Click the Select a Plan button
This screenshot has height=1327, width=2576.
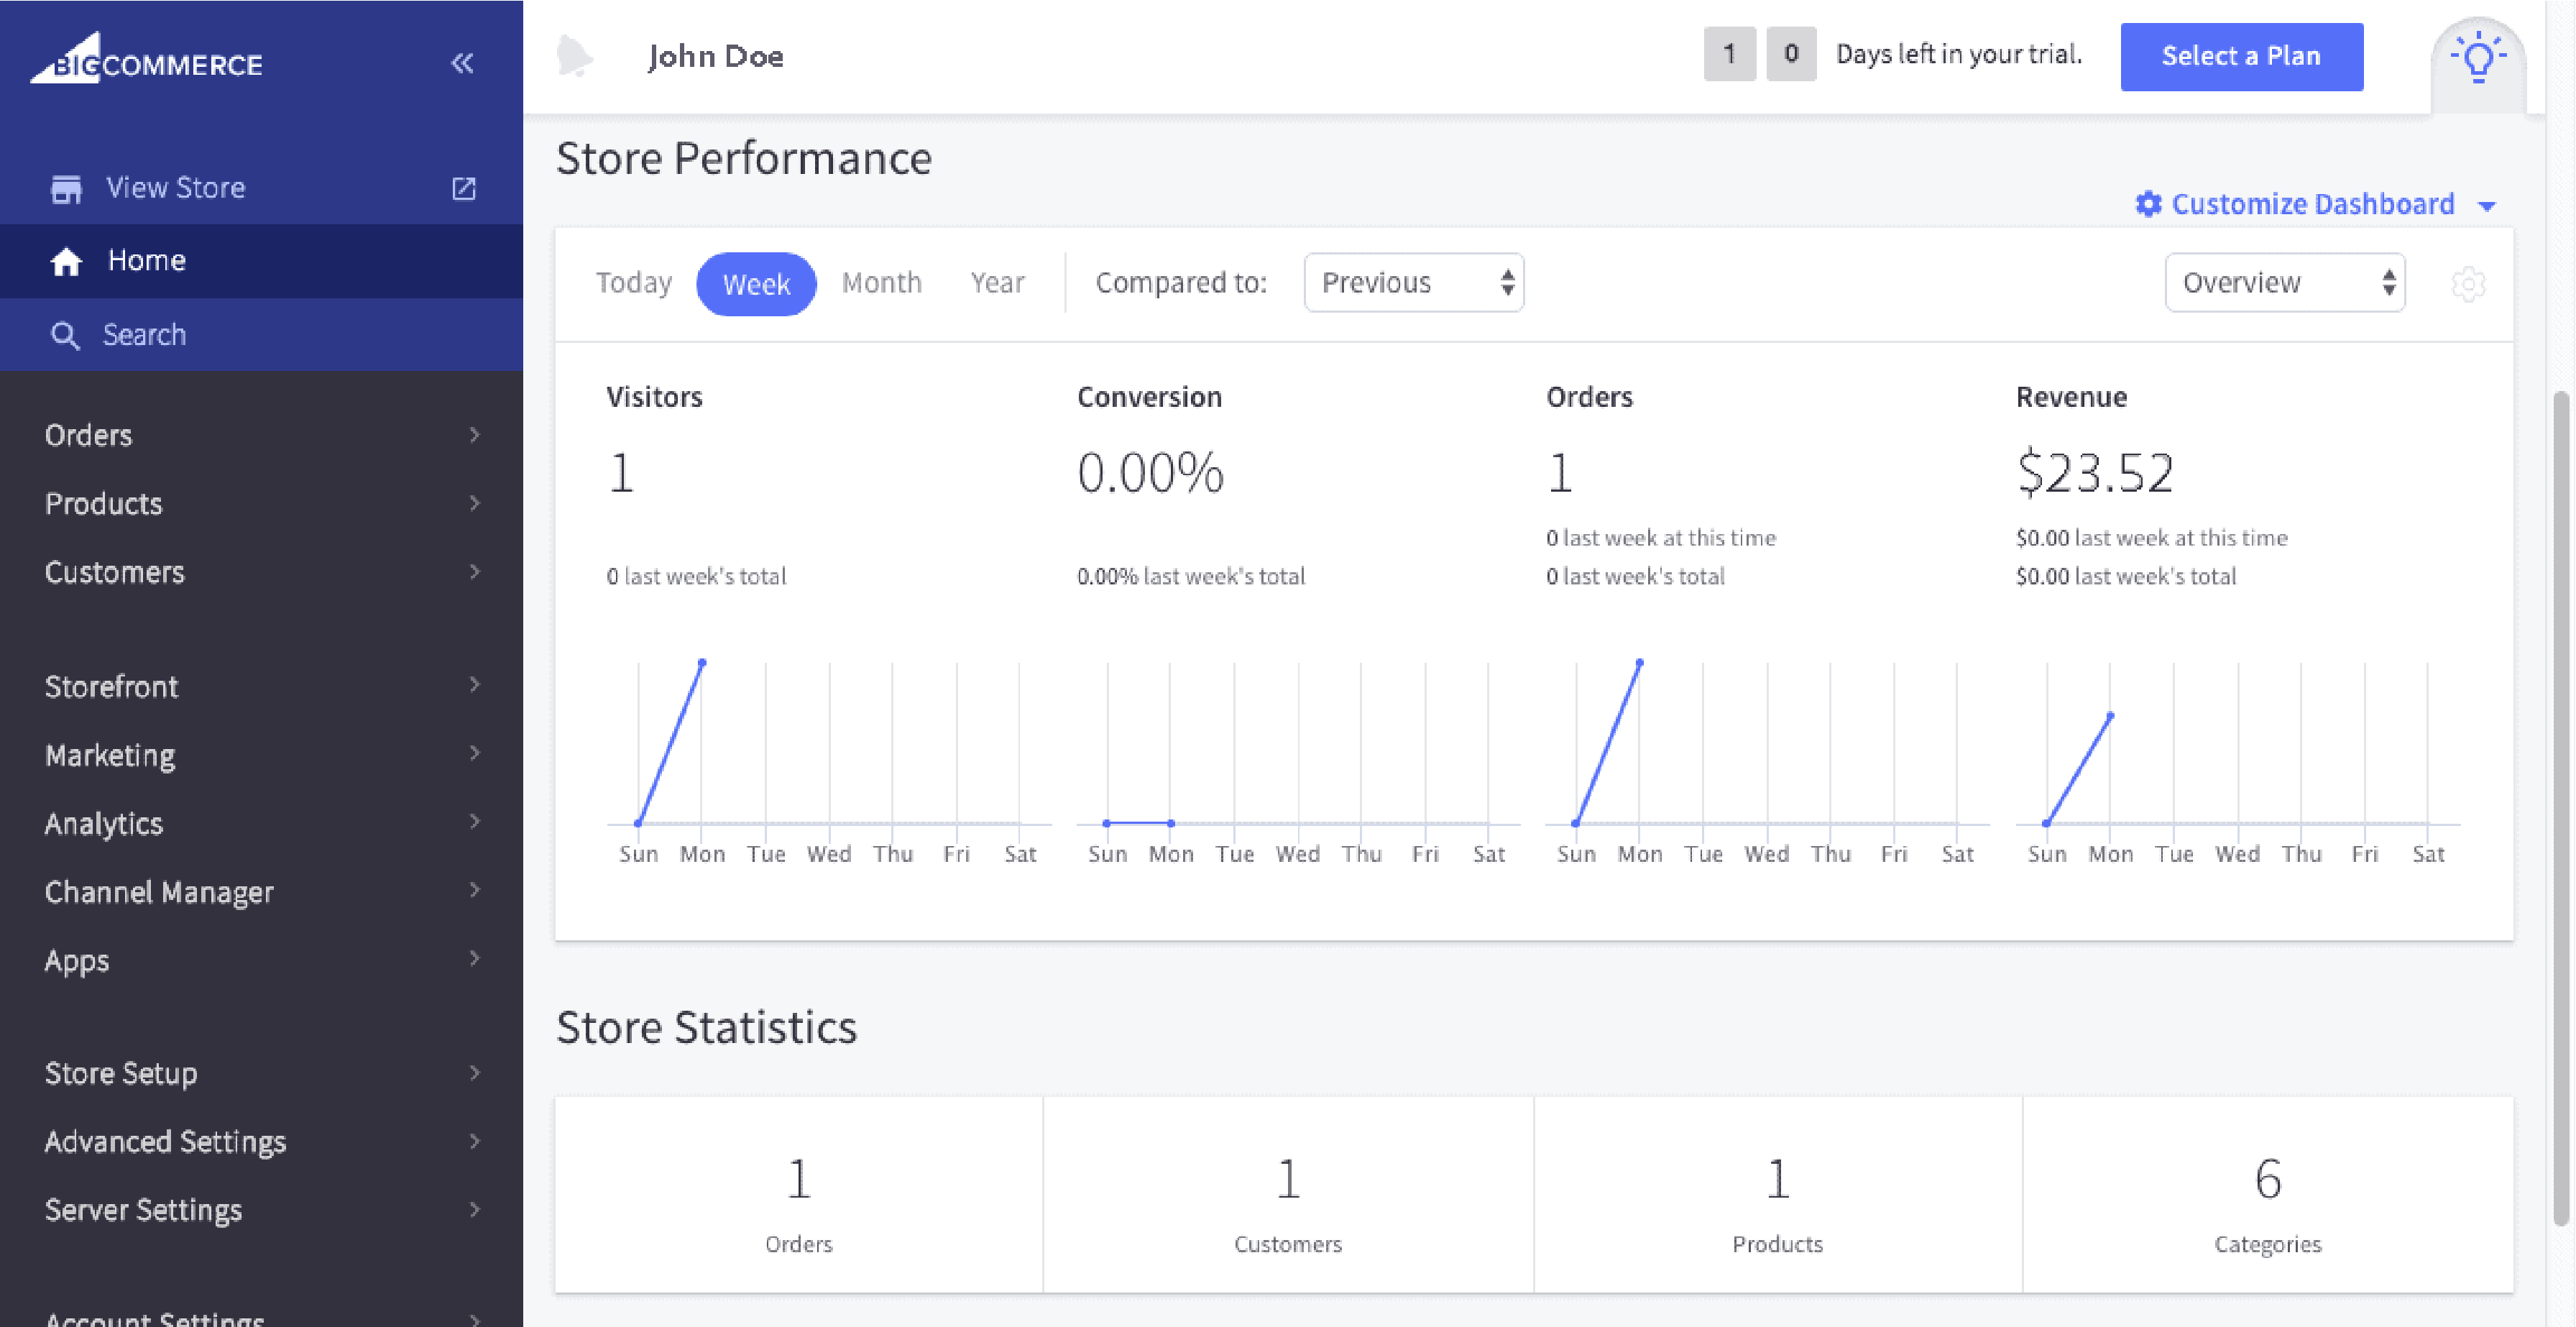pyautogui.click(x=2242, y=54)
